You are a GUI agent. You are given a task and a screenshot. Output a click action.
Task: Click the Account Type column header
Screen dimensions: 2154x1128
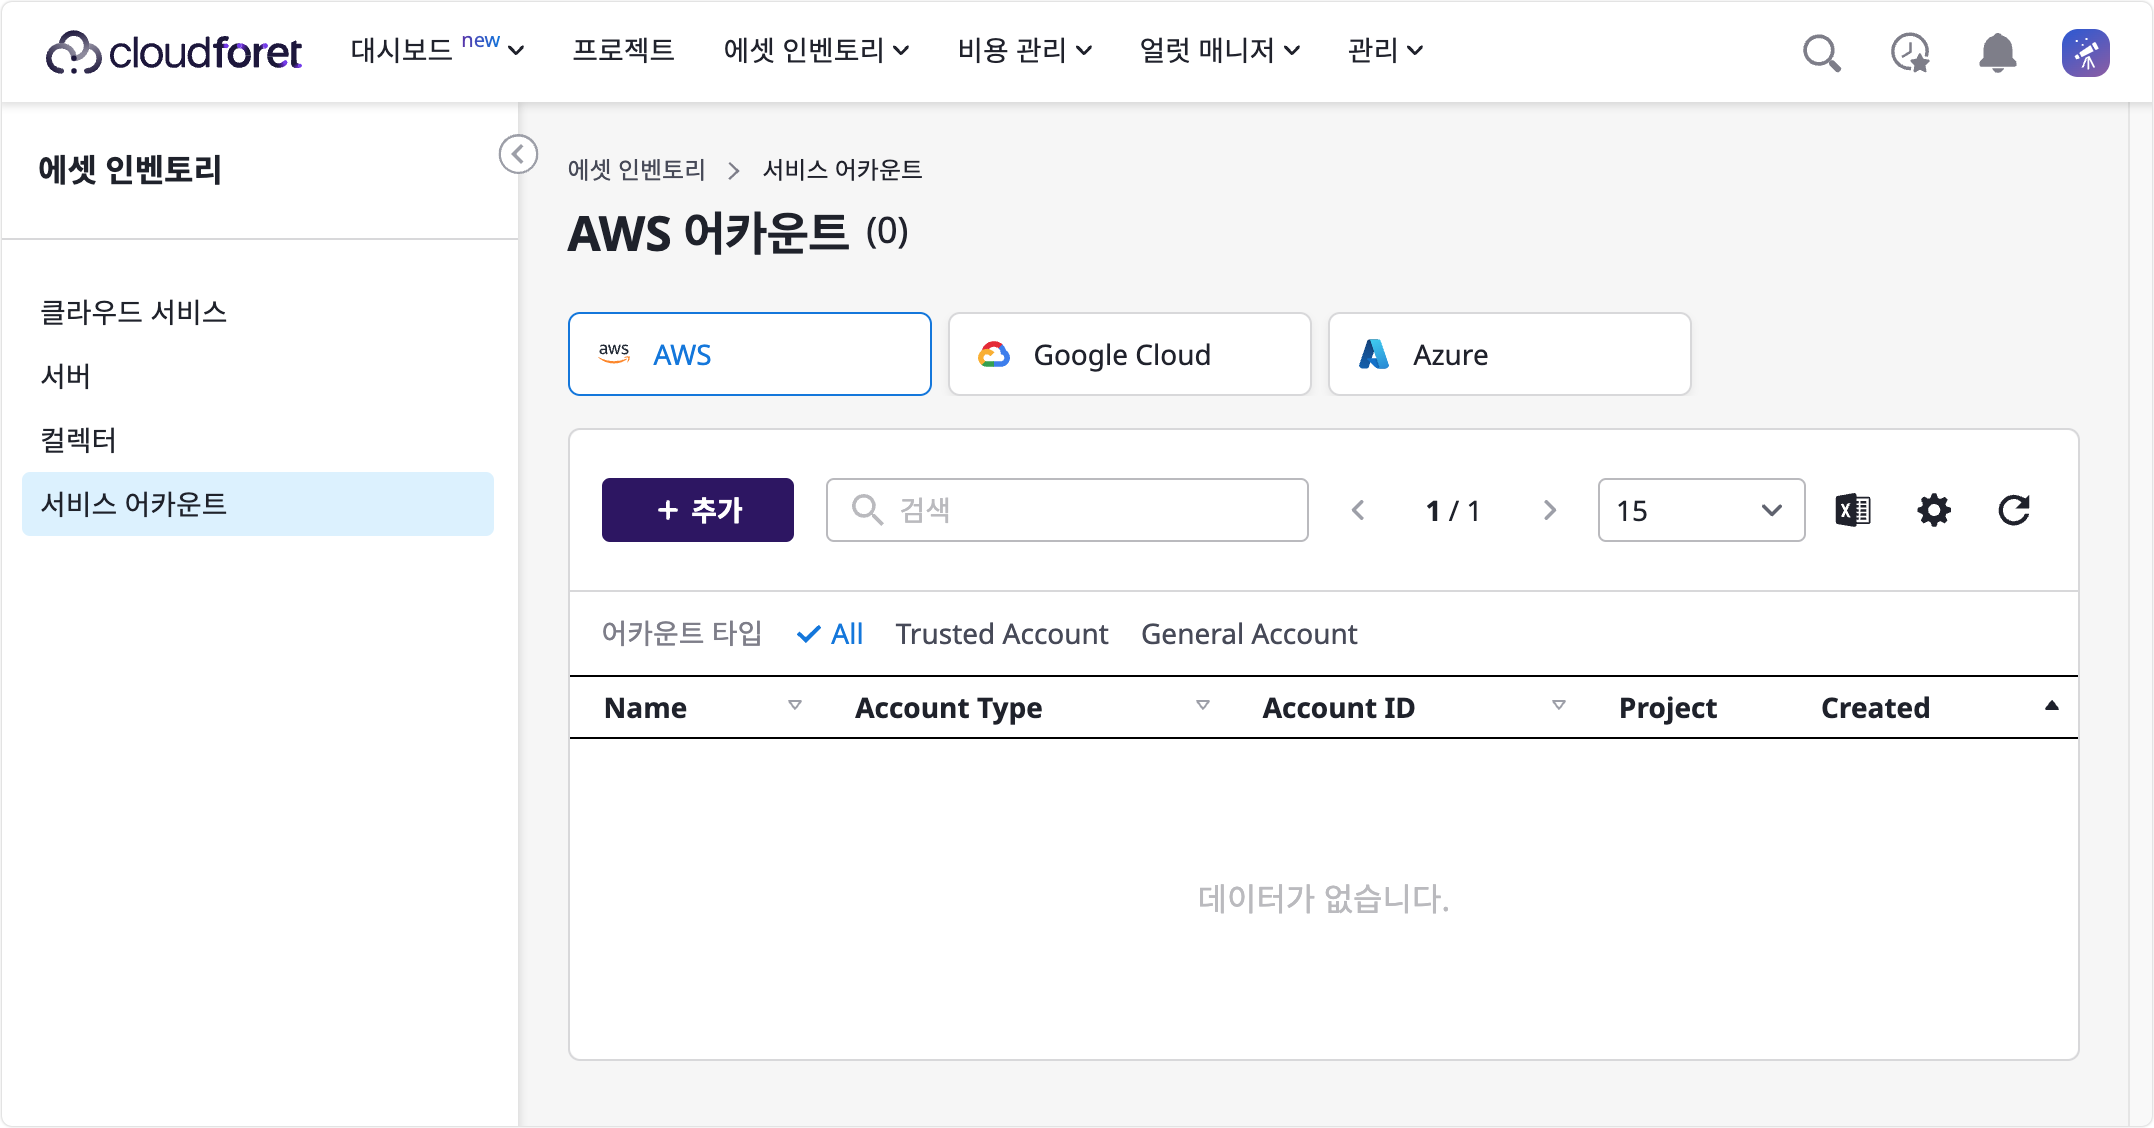coord(948,708)
